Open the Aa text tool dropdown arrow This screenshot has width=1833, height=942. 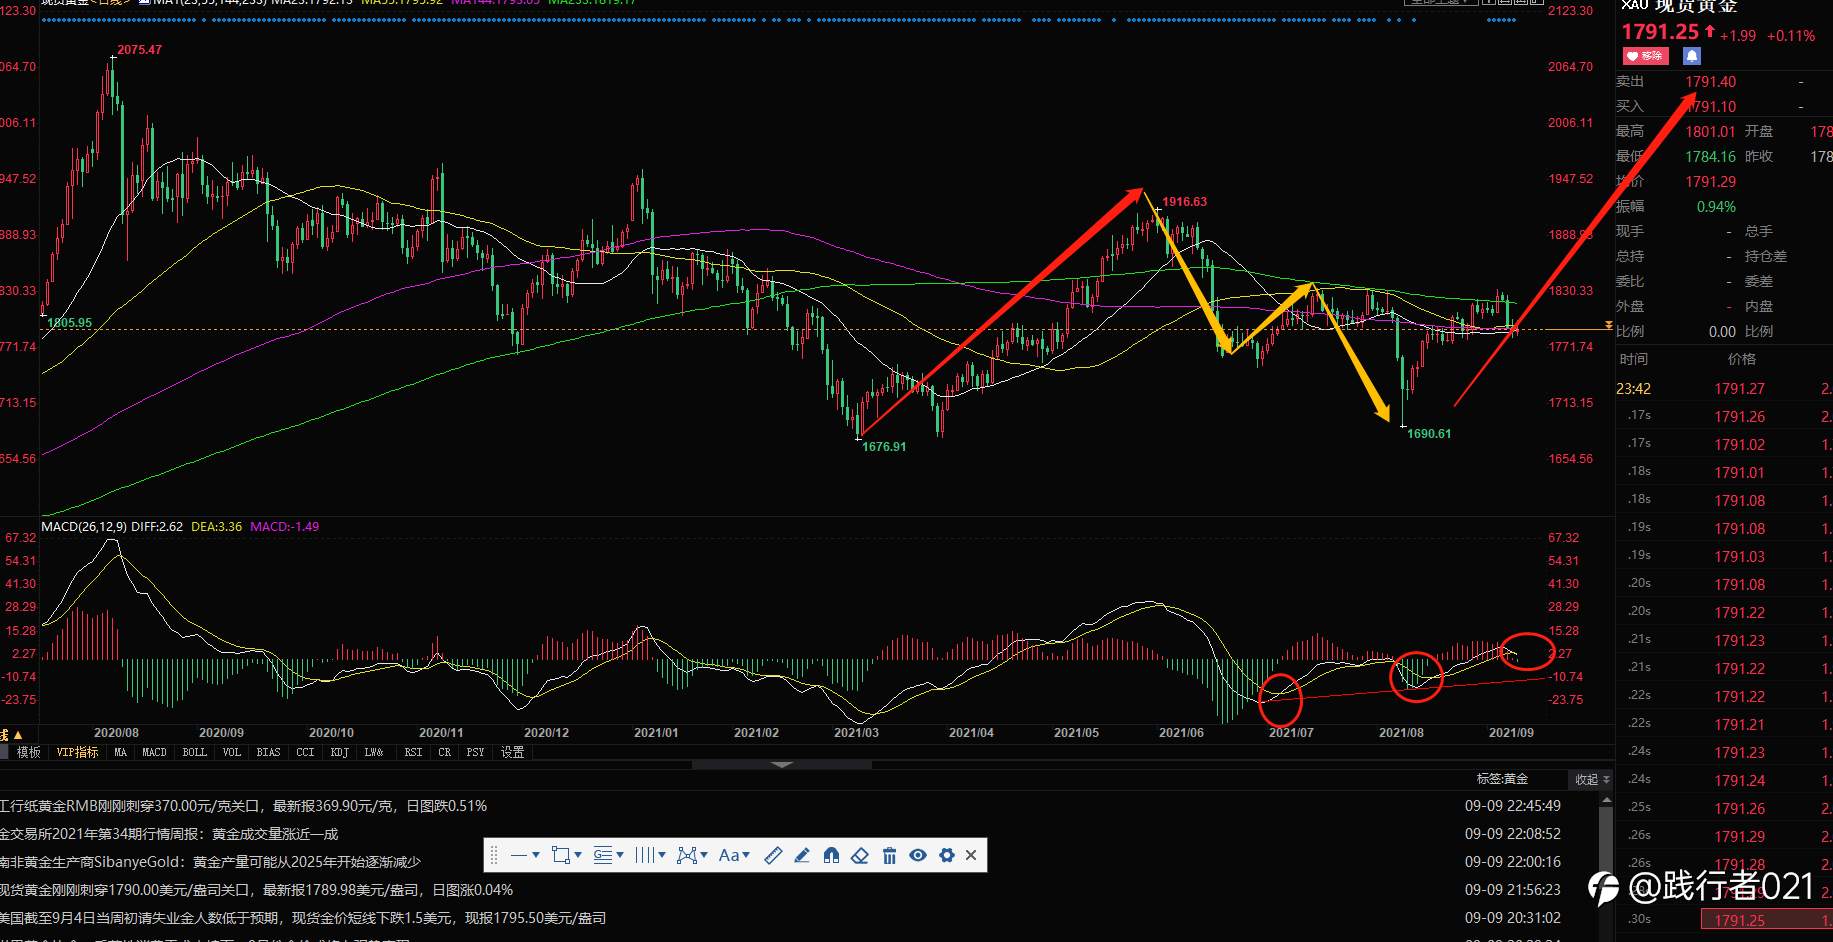[x=747, y=855]
